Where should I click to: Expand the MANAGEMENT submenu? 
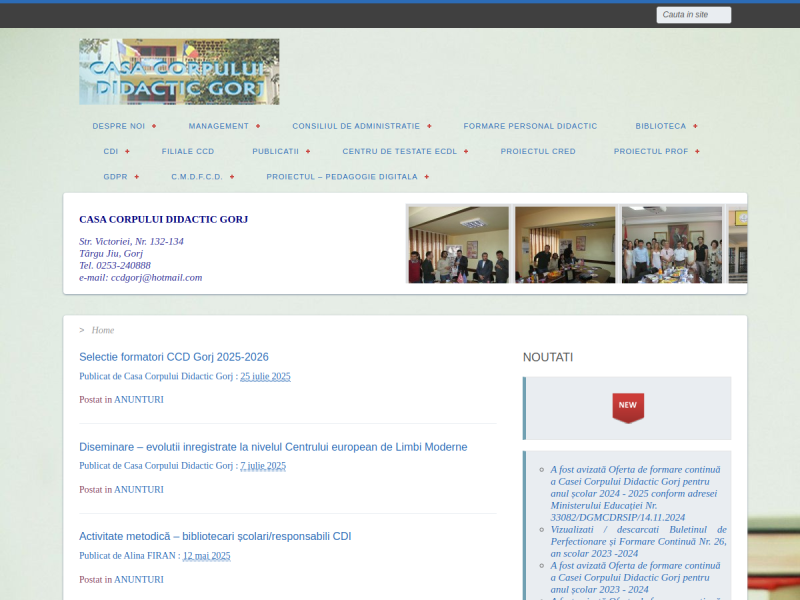219,126
